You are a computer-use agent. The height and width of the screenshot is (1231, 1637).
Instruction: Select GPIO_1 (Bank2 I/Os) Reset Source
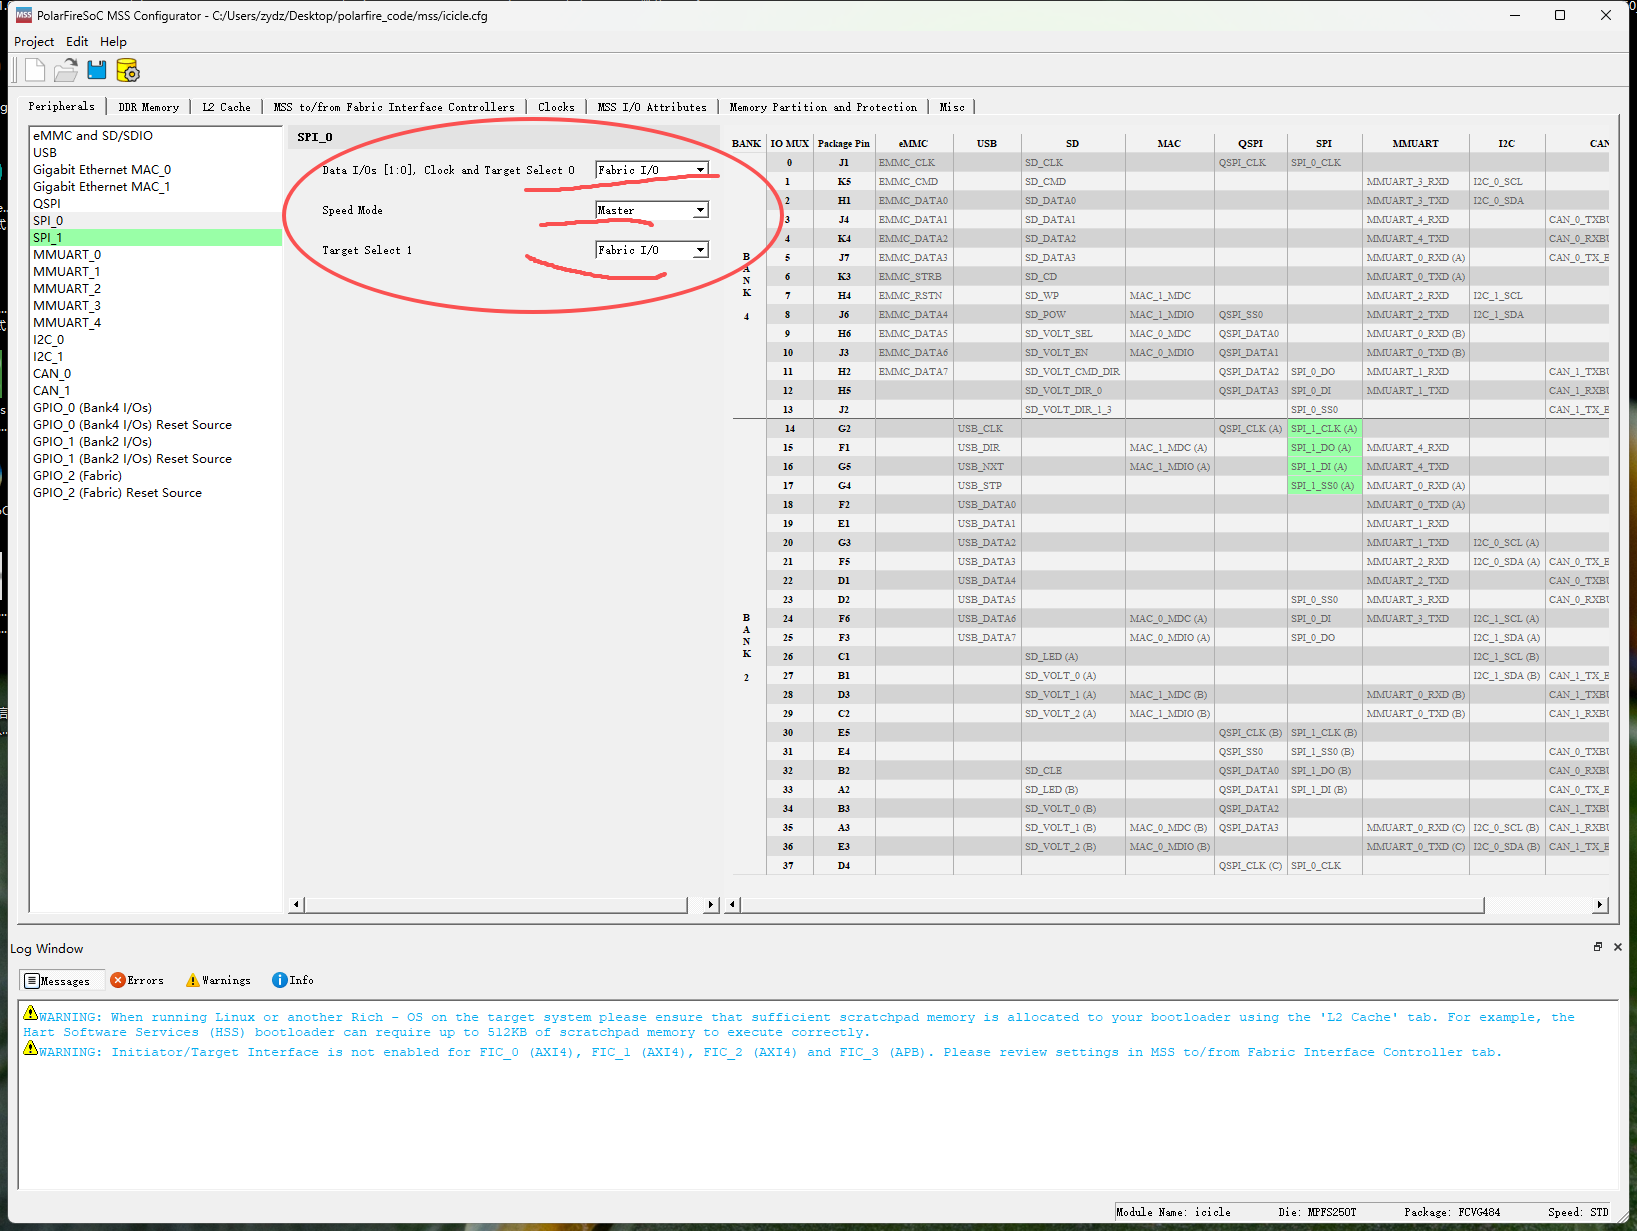click(156, 459)
